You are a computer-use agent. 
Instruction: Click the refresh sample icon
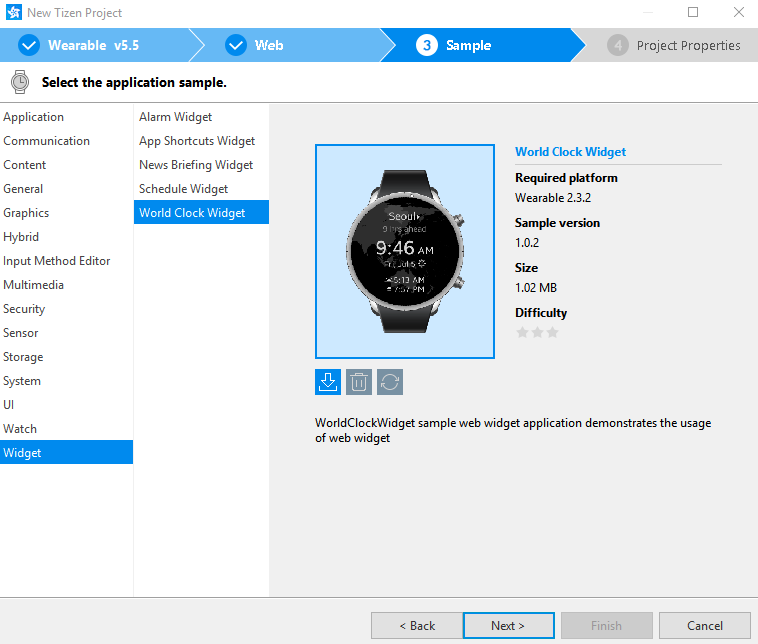(390, 381)
